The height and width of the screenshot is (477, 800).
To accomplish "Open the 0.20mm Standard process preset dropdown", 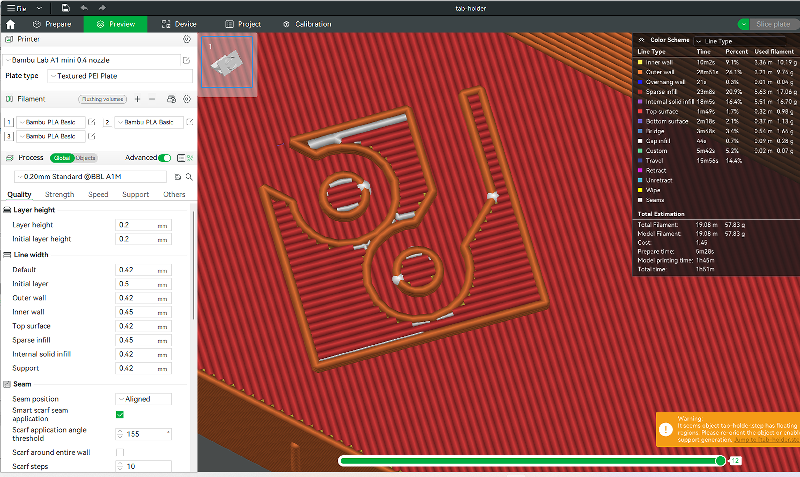I will pos(90,177).
